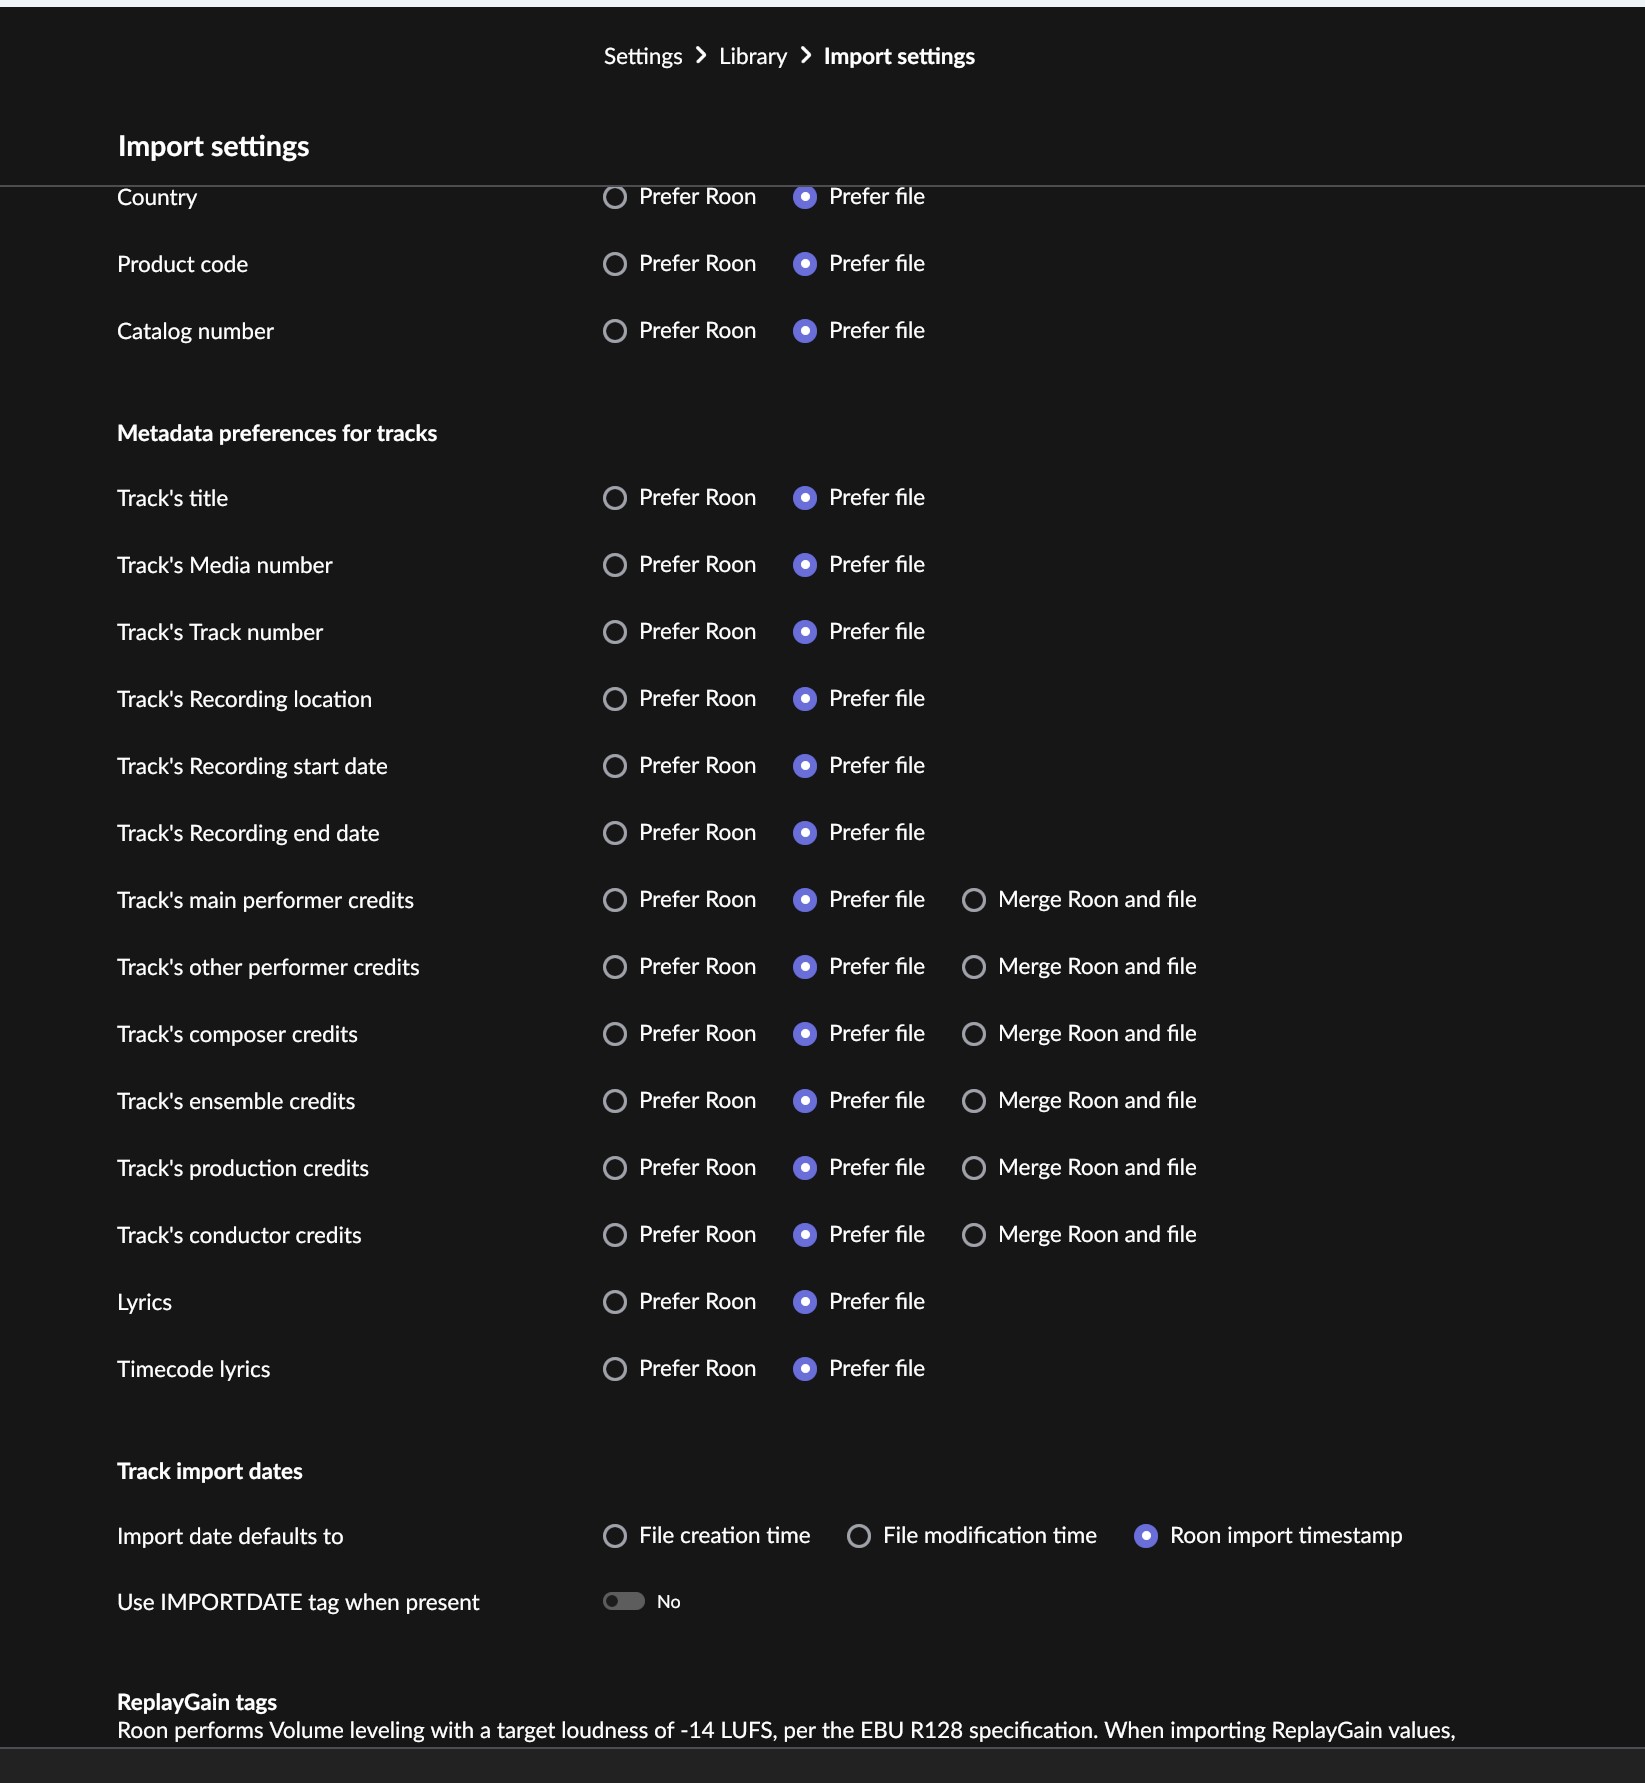Select Prefer Roon for Track's title

(614, 498)
